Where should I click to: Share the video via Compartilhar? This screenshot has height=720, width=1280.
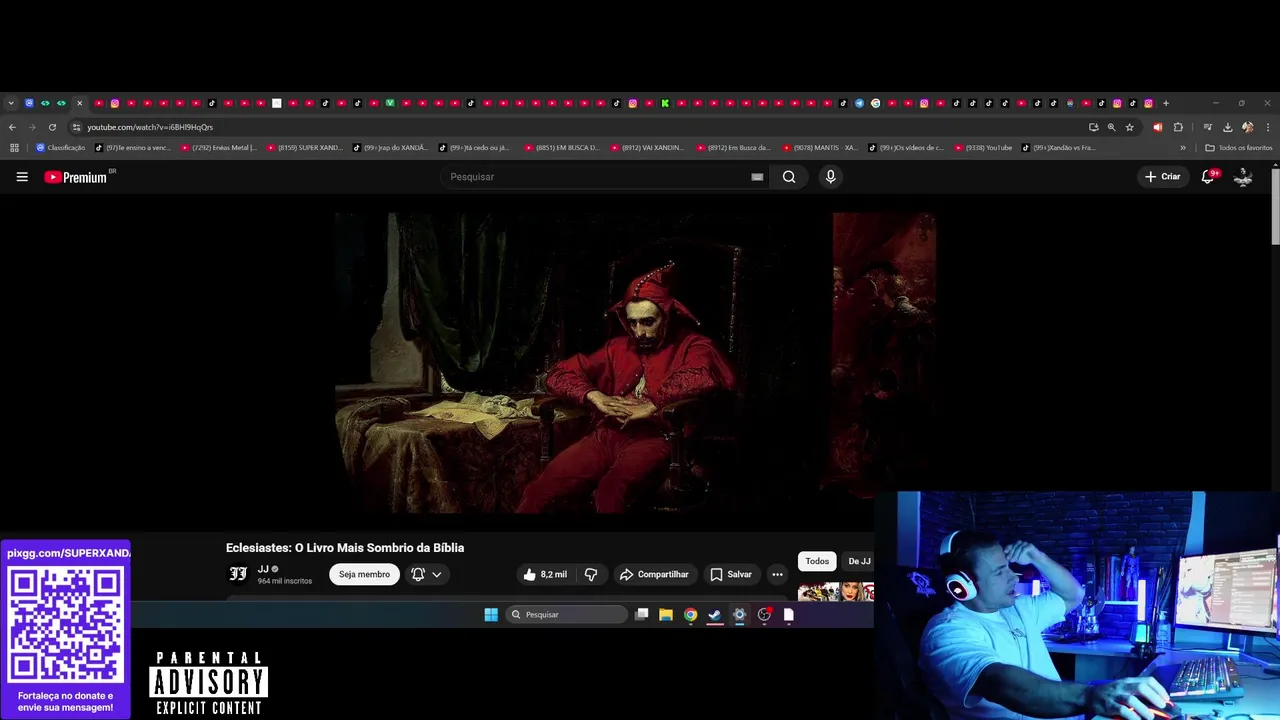654,574
